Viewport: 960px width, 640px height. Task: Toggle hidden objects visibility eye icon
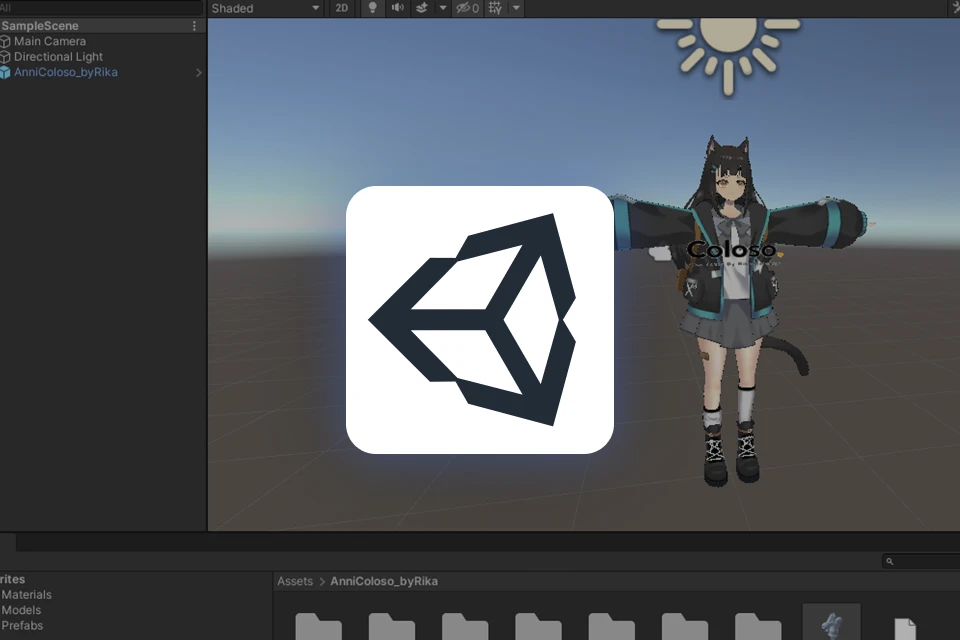coord(467,8)
